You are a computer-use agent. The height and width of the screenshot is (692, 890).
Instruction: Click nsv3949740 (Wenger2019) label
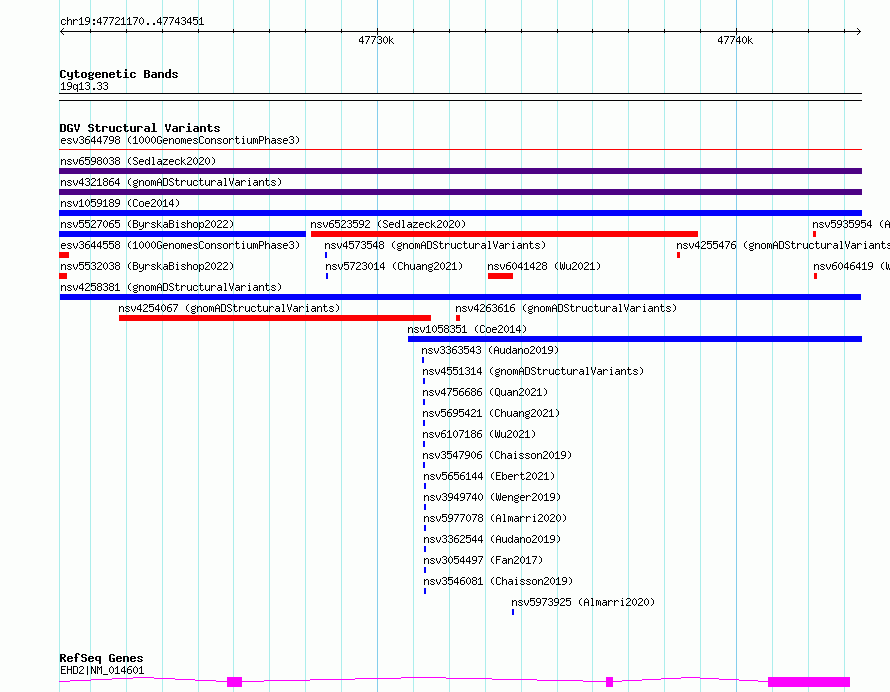pyautogui.click(x=492, y=497)
